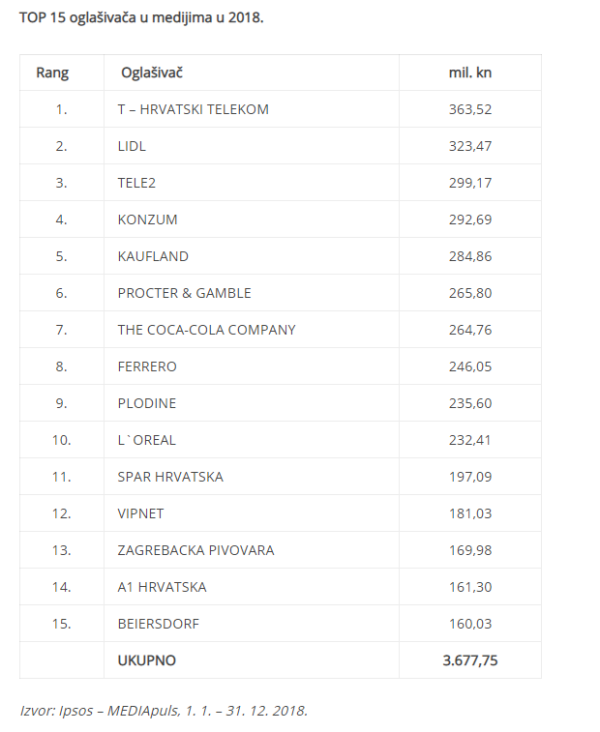
Task: Click the 'Izvor: Ipsos – MEDIApuls' source note
Action: coord(164,711)
